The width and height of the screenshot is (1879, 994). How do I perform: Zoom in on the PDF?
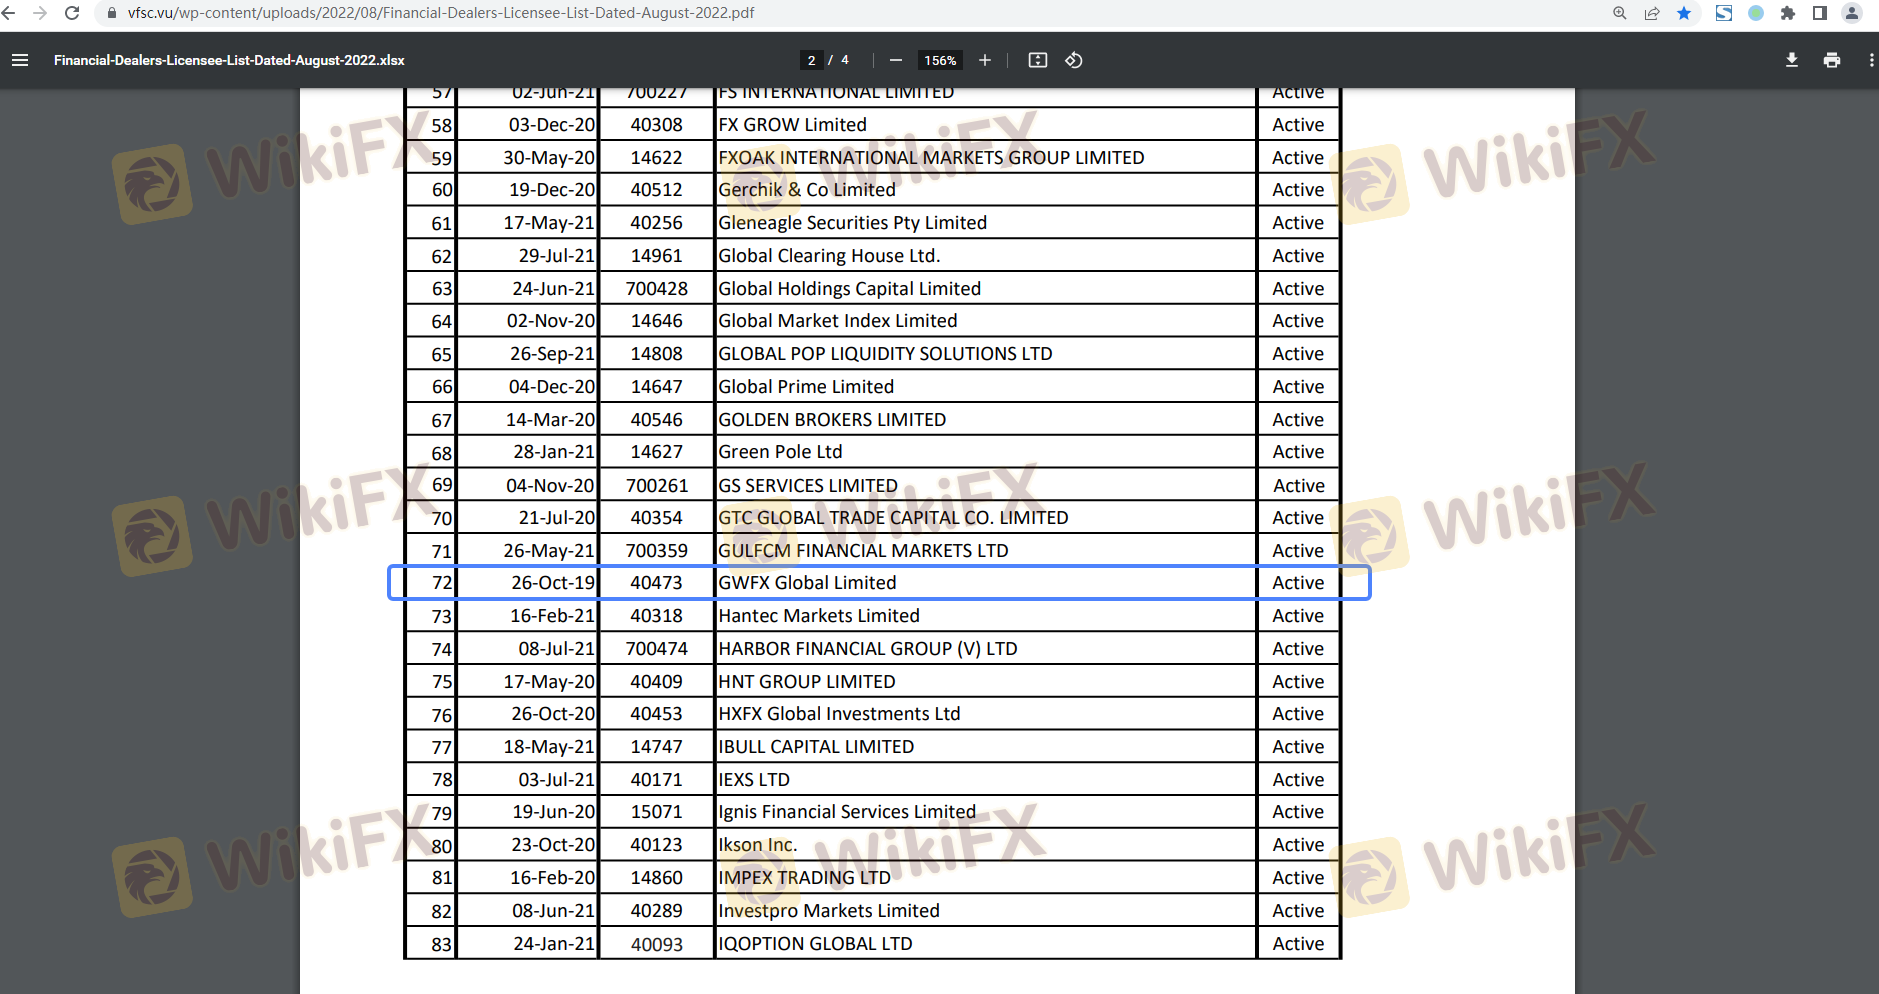[985, 60]
